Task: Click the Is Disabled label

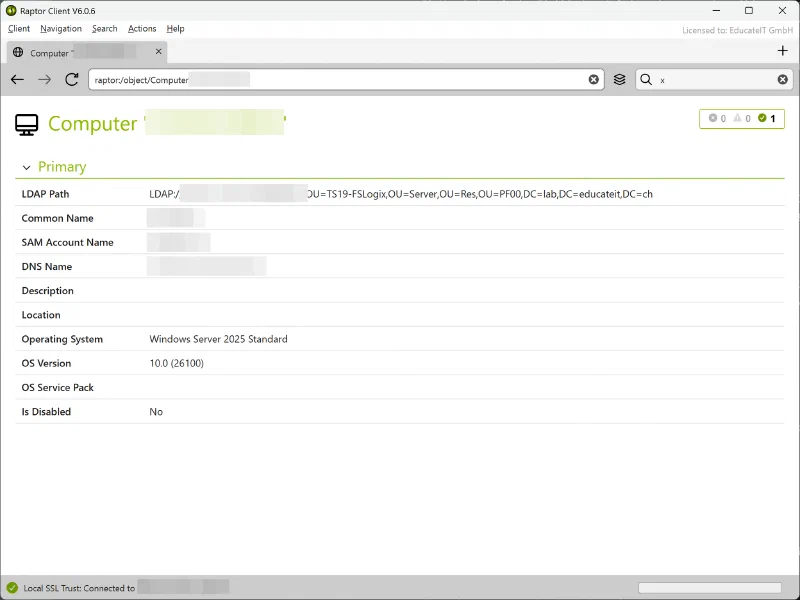Action: click(46, 412)
